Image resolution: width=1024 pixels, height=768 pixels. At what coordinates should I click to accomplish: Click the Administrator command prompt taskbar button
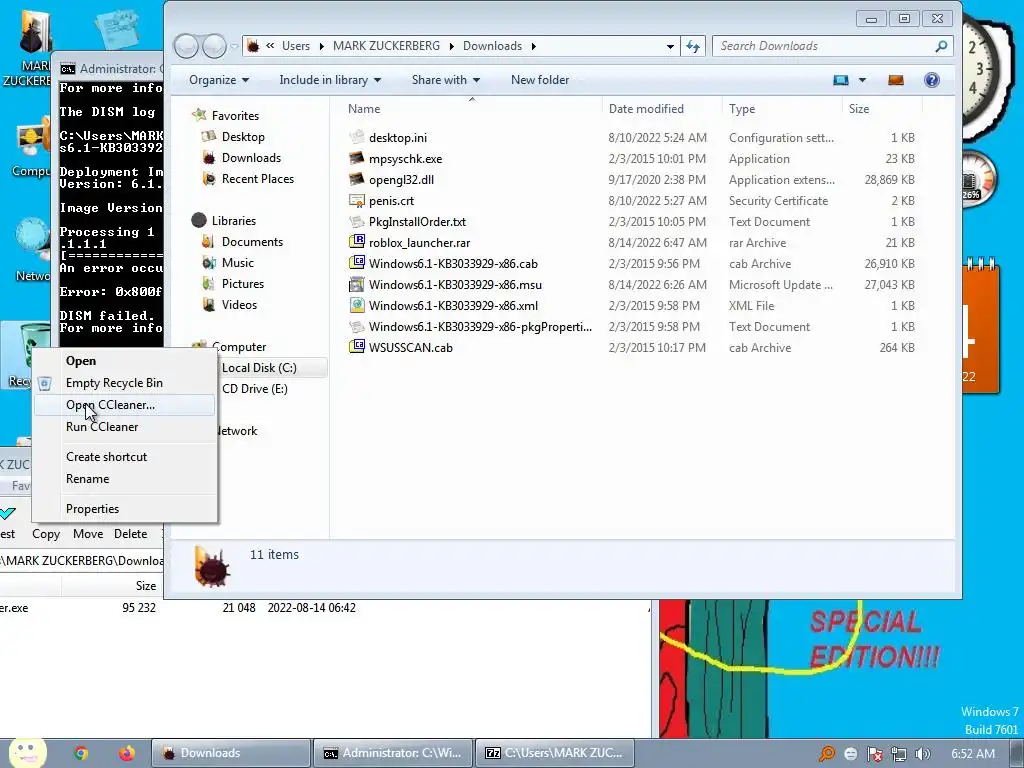393,753
